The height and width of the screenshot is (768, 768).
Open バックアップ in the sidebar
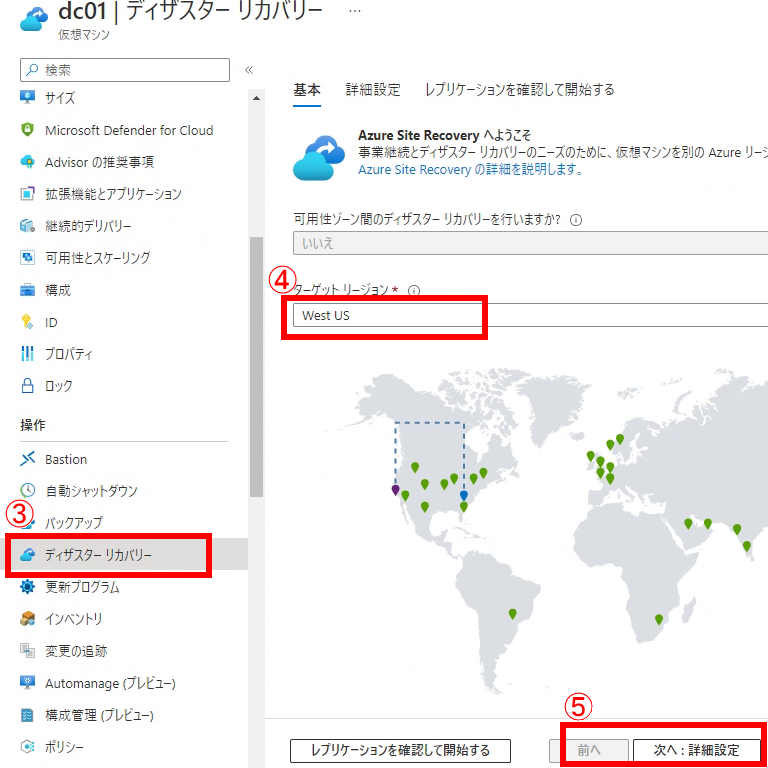pos(74,523)
